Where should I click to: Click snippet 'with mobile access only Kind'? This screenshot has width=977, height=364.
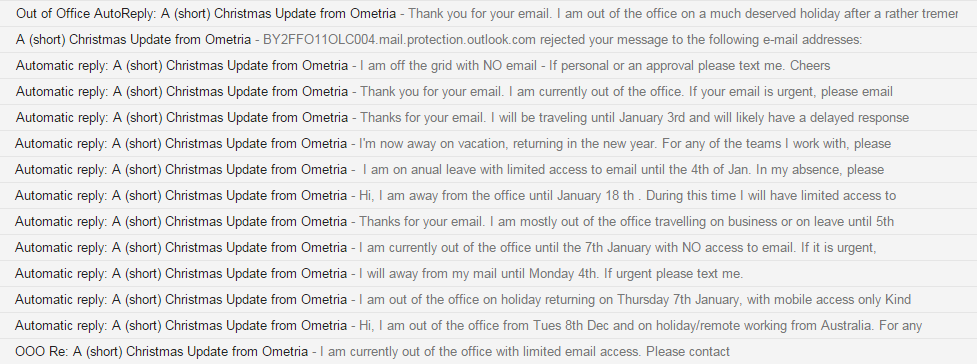(x=829, y=299)
